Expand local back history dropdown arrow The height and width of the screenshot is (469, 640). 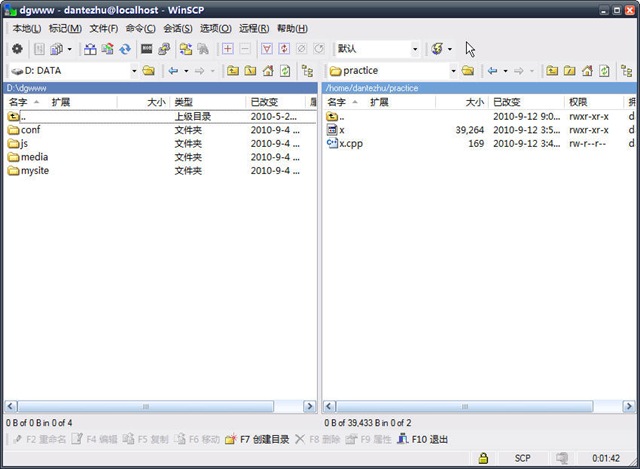pos(186,71)
